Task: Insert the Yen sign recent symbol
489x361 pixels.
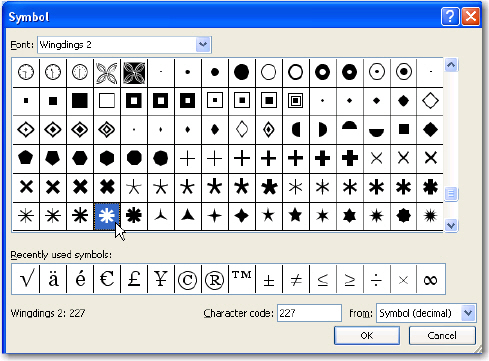Action: tap(161, 278)
